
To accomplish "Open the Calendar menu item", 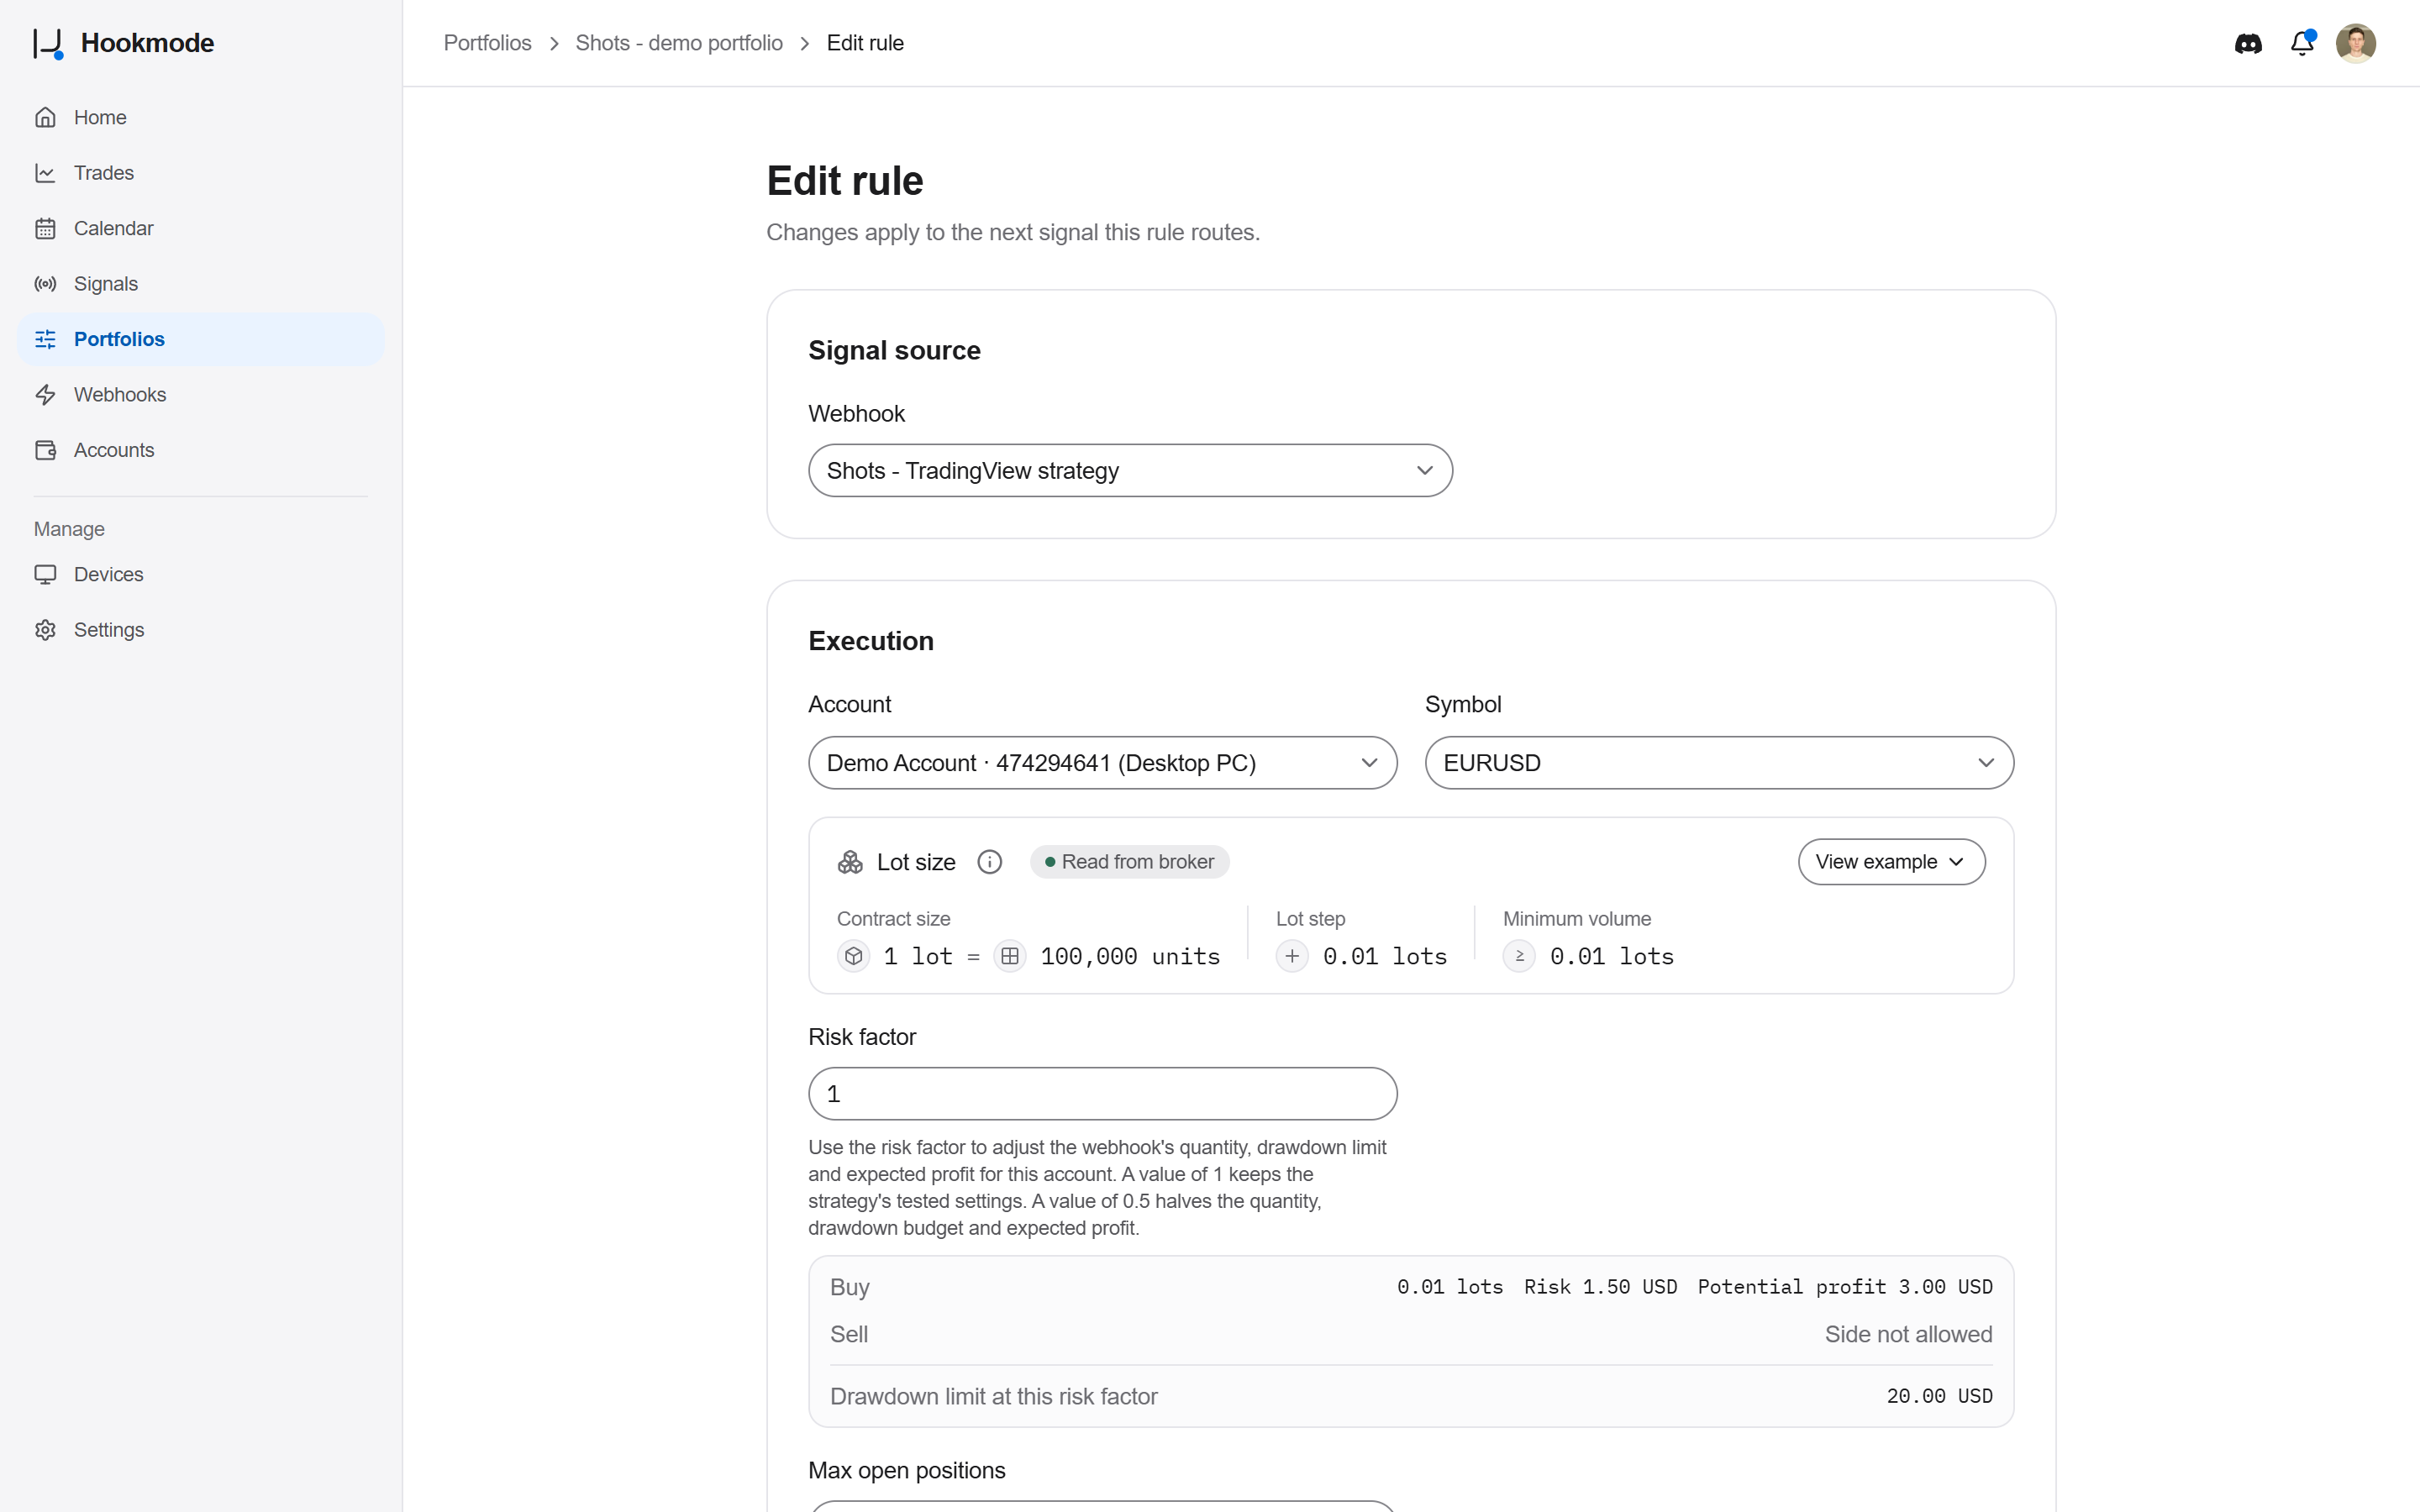I will (x=201, y=228).
